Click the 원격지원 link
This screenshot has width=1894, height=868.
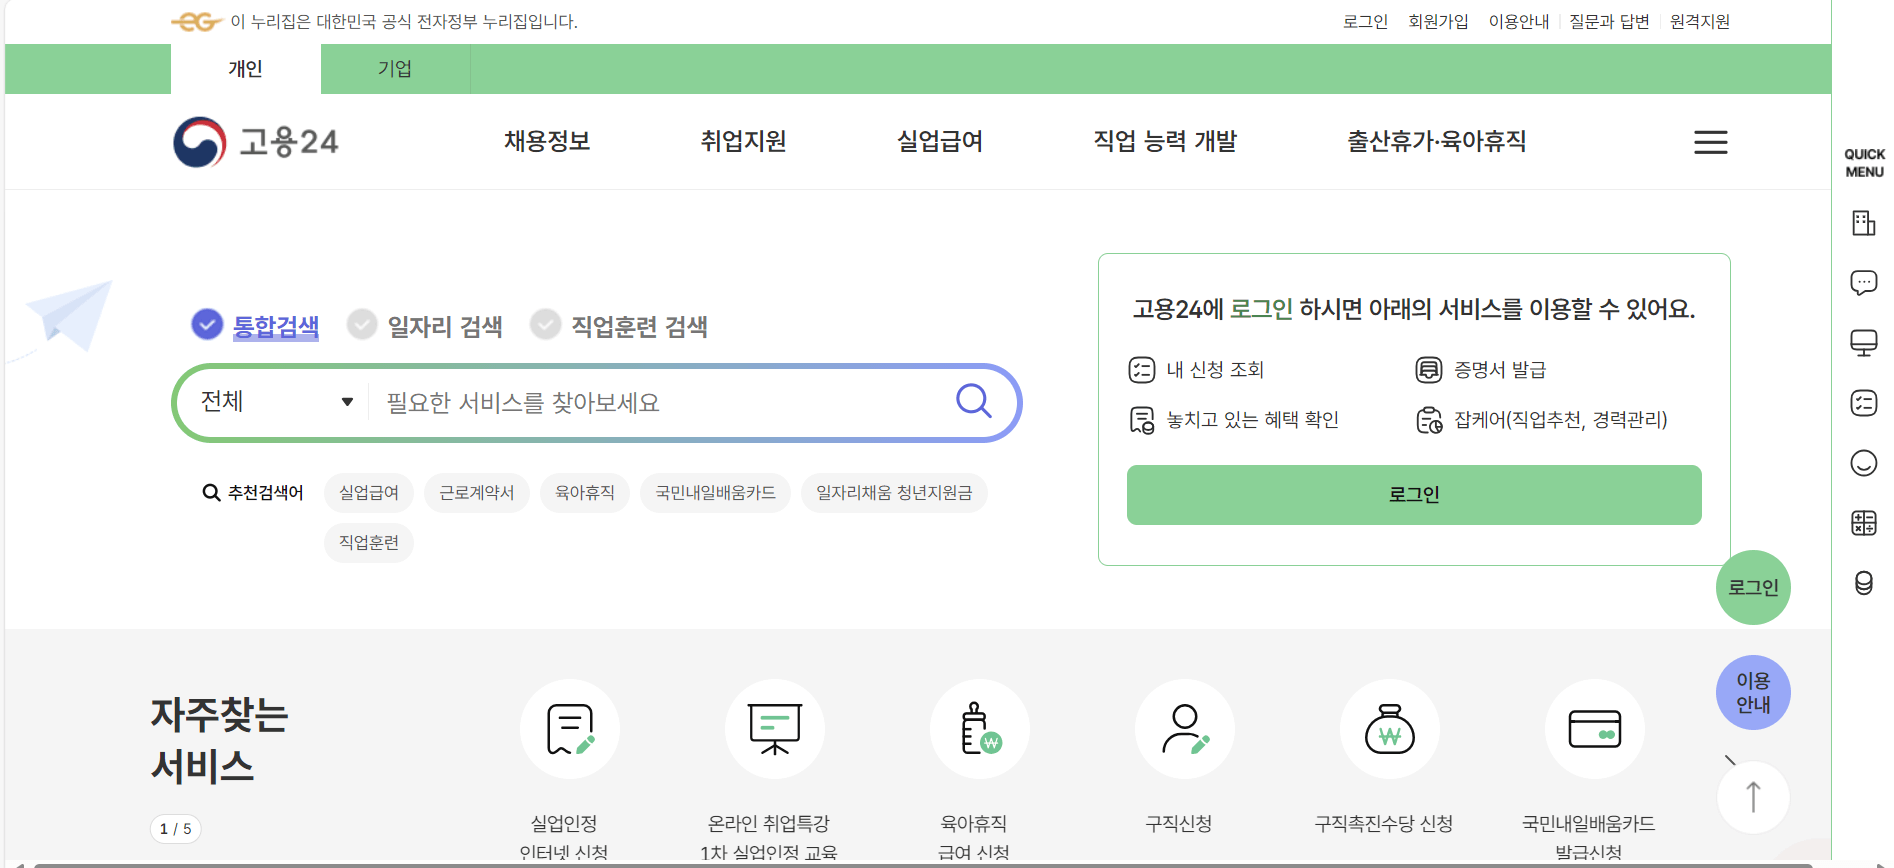pyautogui.click(x=1699, y=22)
